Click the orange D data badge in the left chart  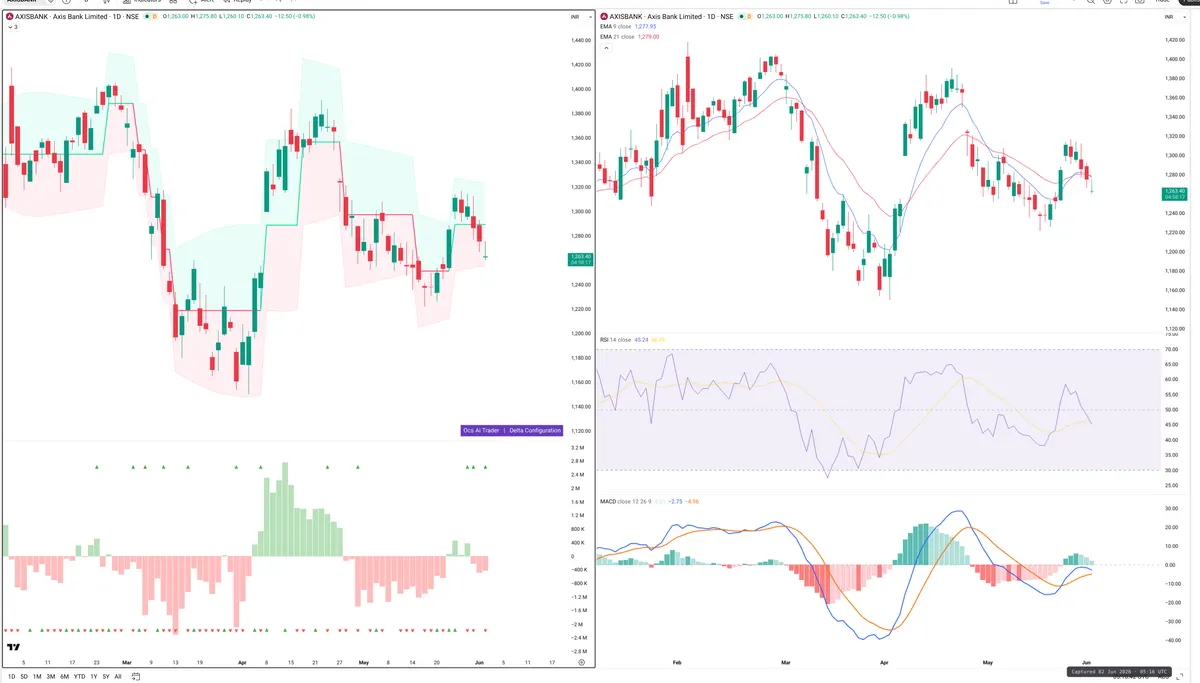point(156,17)
